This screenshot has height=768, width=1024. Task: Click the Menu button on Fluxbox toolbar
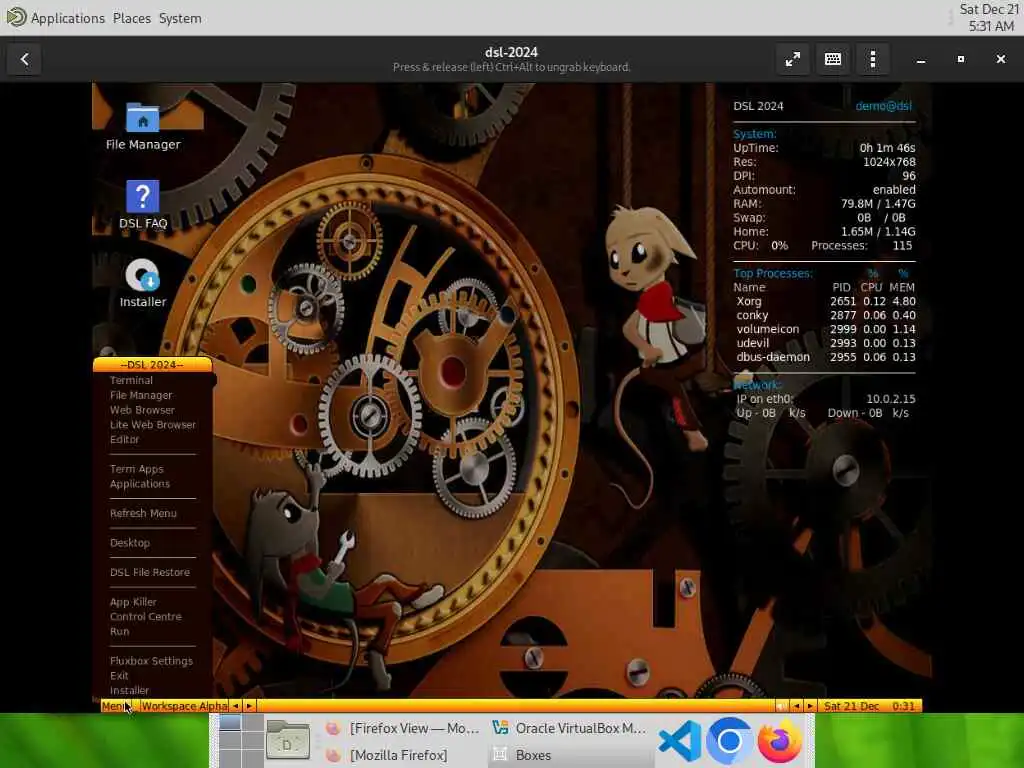click(x=116, y=706)
